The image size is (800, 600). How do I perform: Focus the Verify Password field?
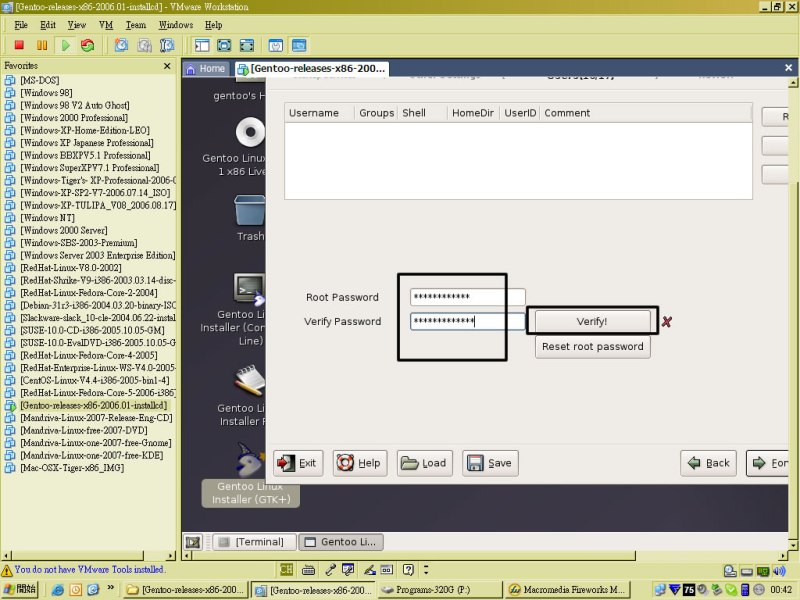coord(467,321)
